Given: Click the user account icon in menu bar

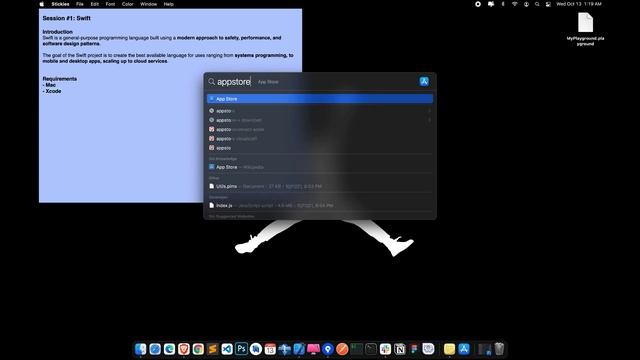Looking at the screenshot, I should (526, 4).
